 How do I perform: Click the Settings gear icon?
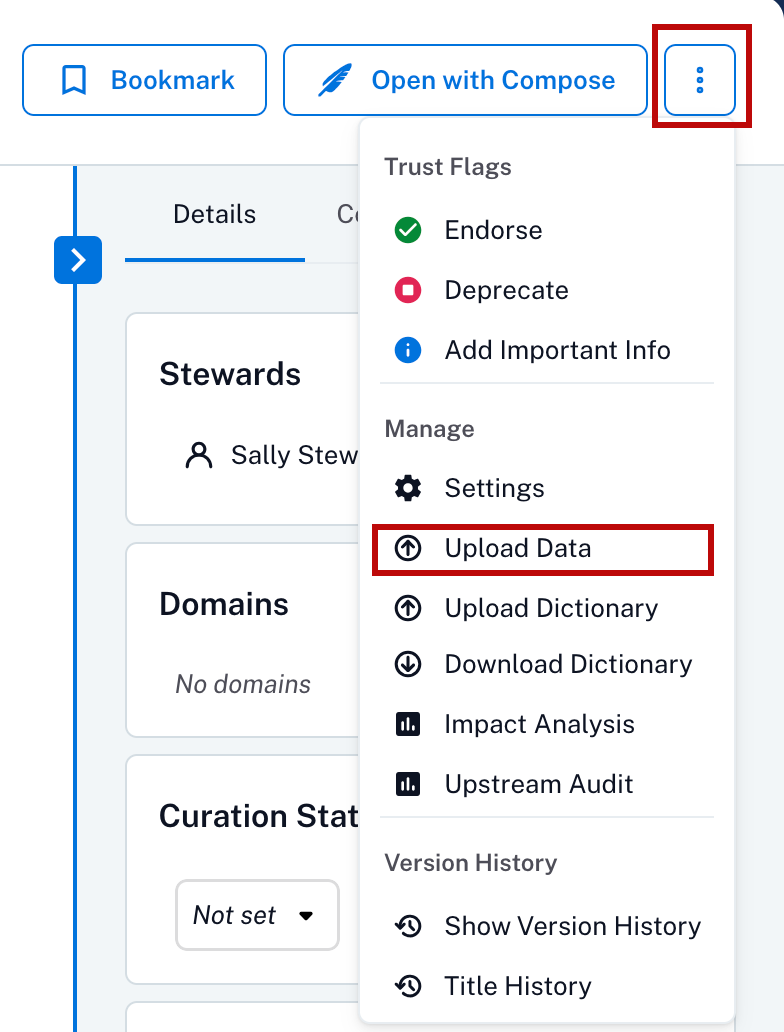pyautogui.click(x=407, y=488)
